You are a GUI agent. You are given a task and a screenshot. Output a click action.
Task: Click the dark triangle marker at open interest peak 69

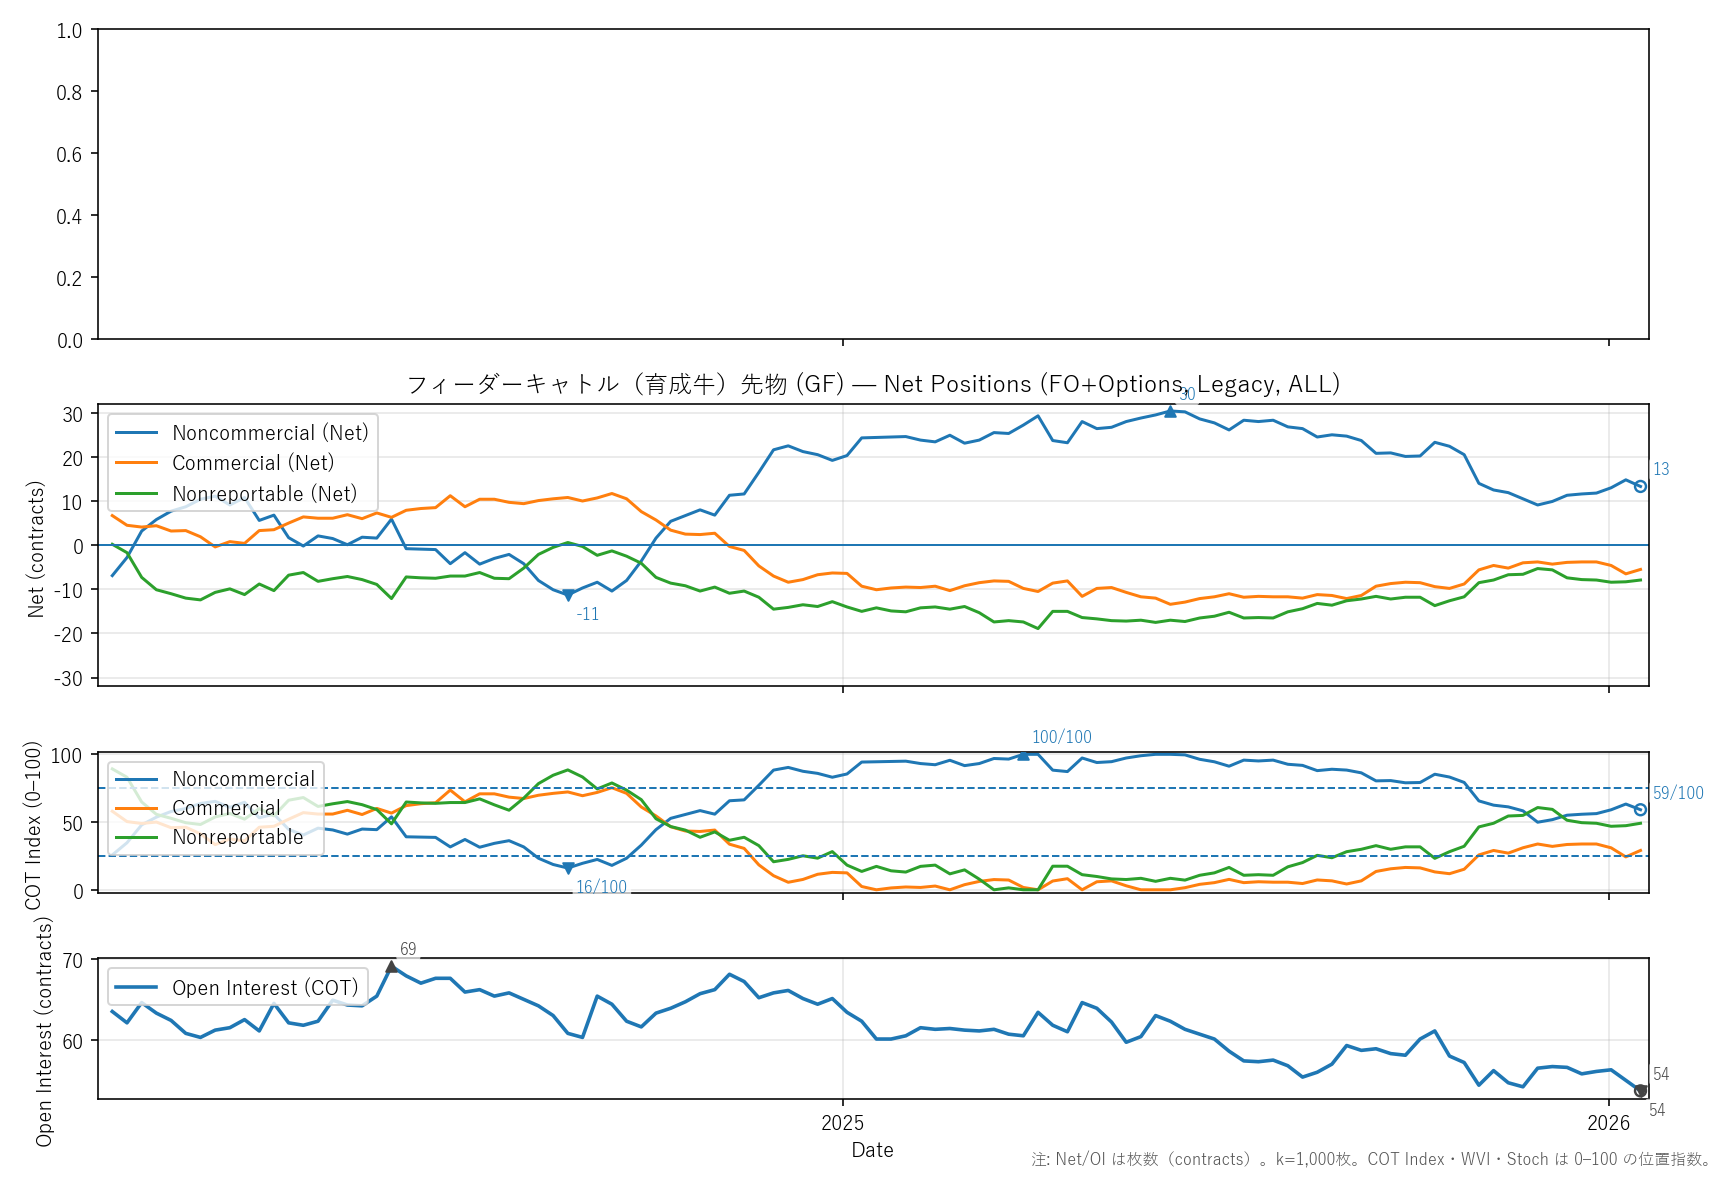[391, 967]
